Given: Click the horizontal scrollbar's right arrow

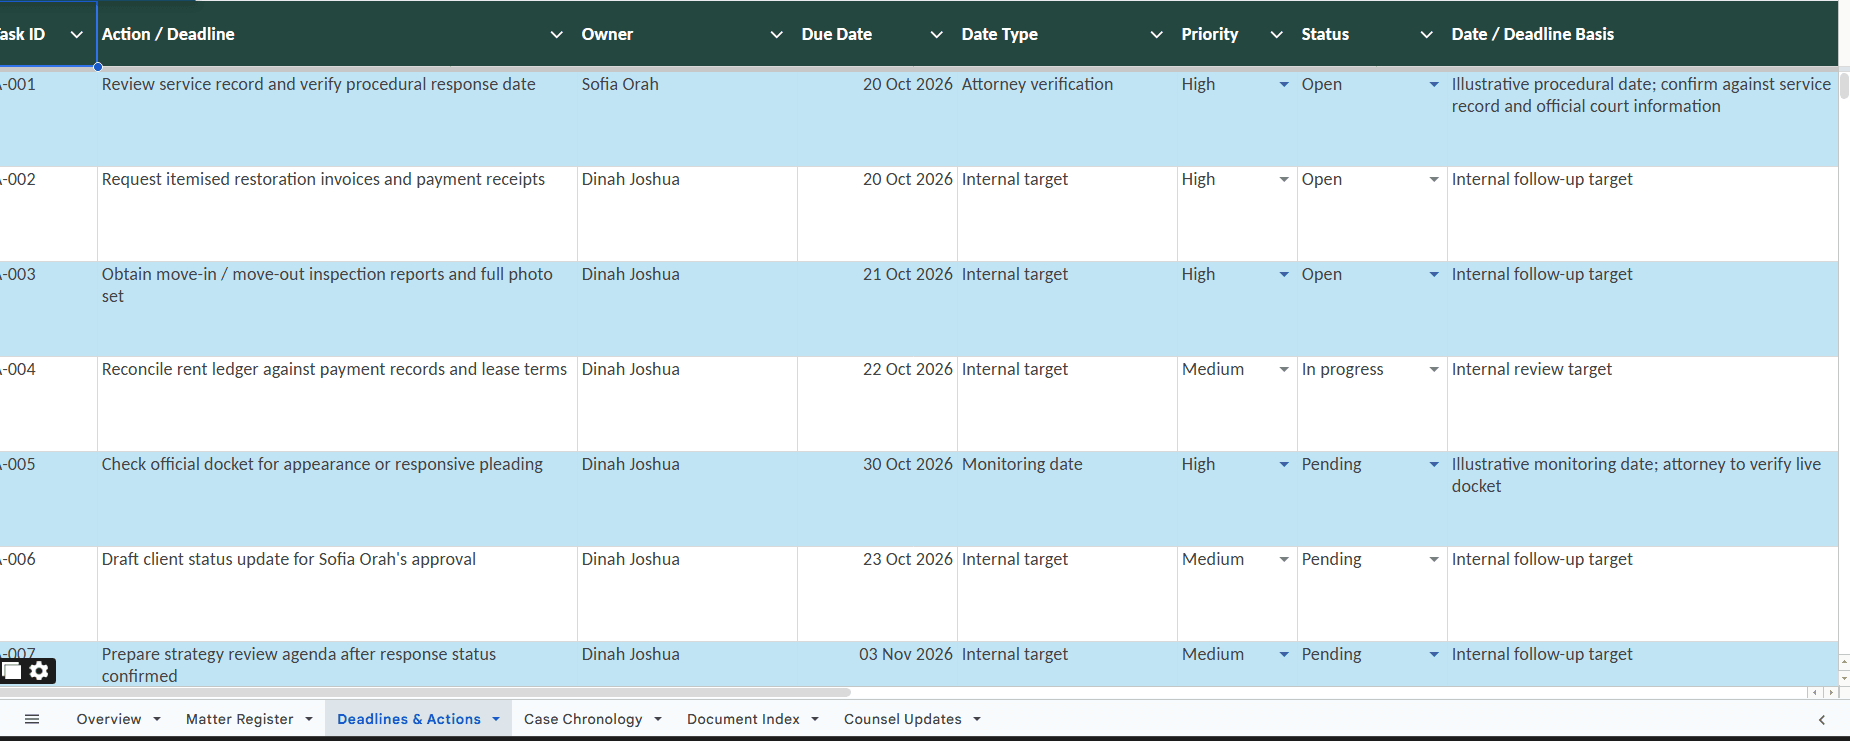Looking at the screenshot, I should [x=1831, y=692].
